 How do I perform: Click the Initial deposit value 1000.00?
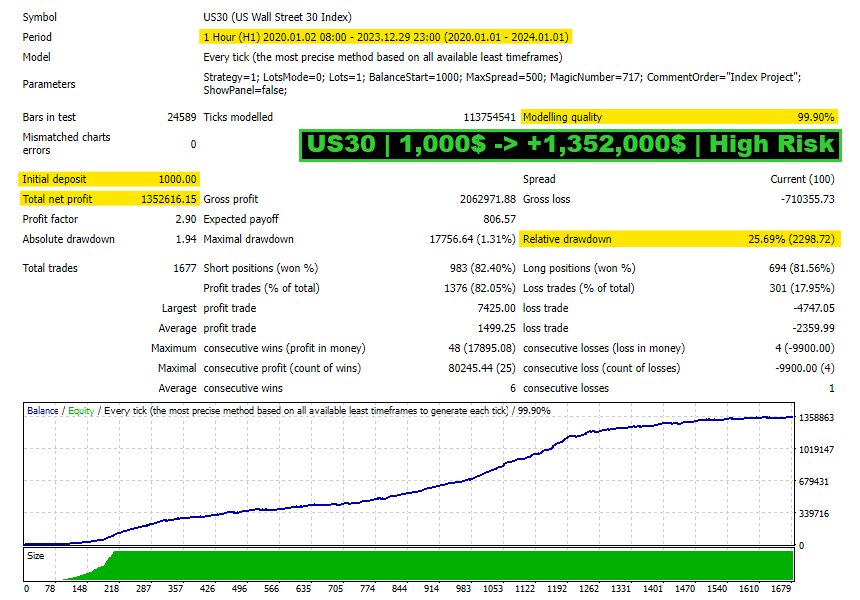[177, 179]
